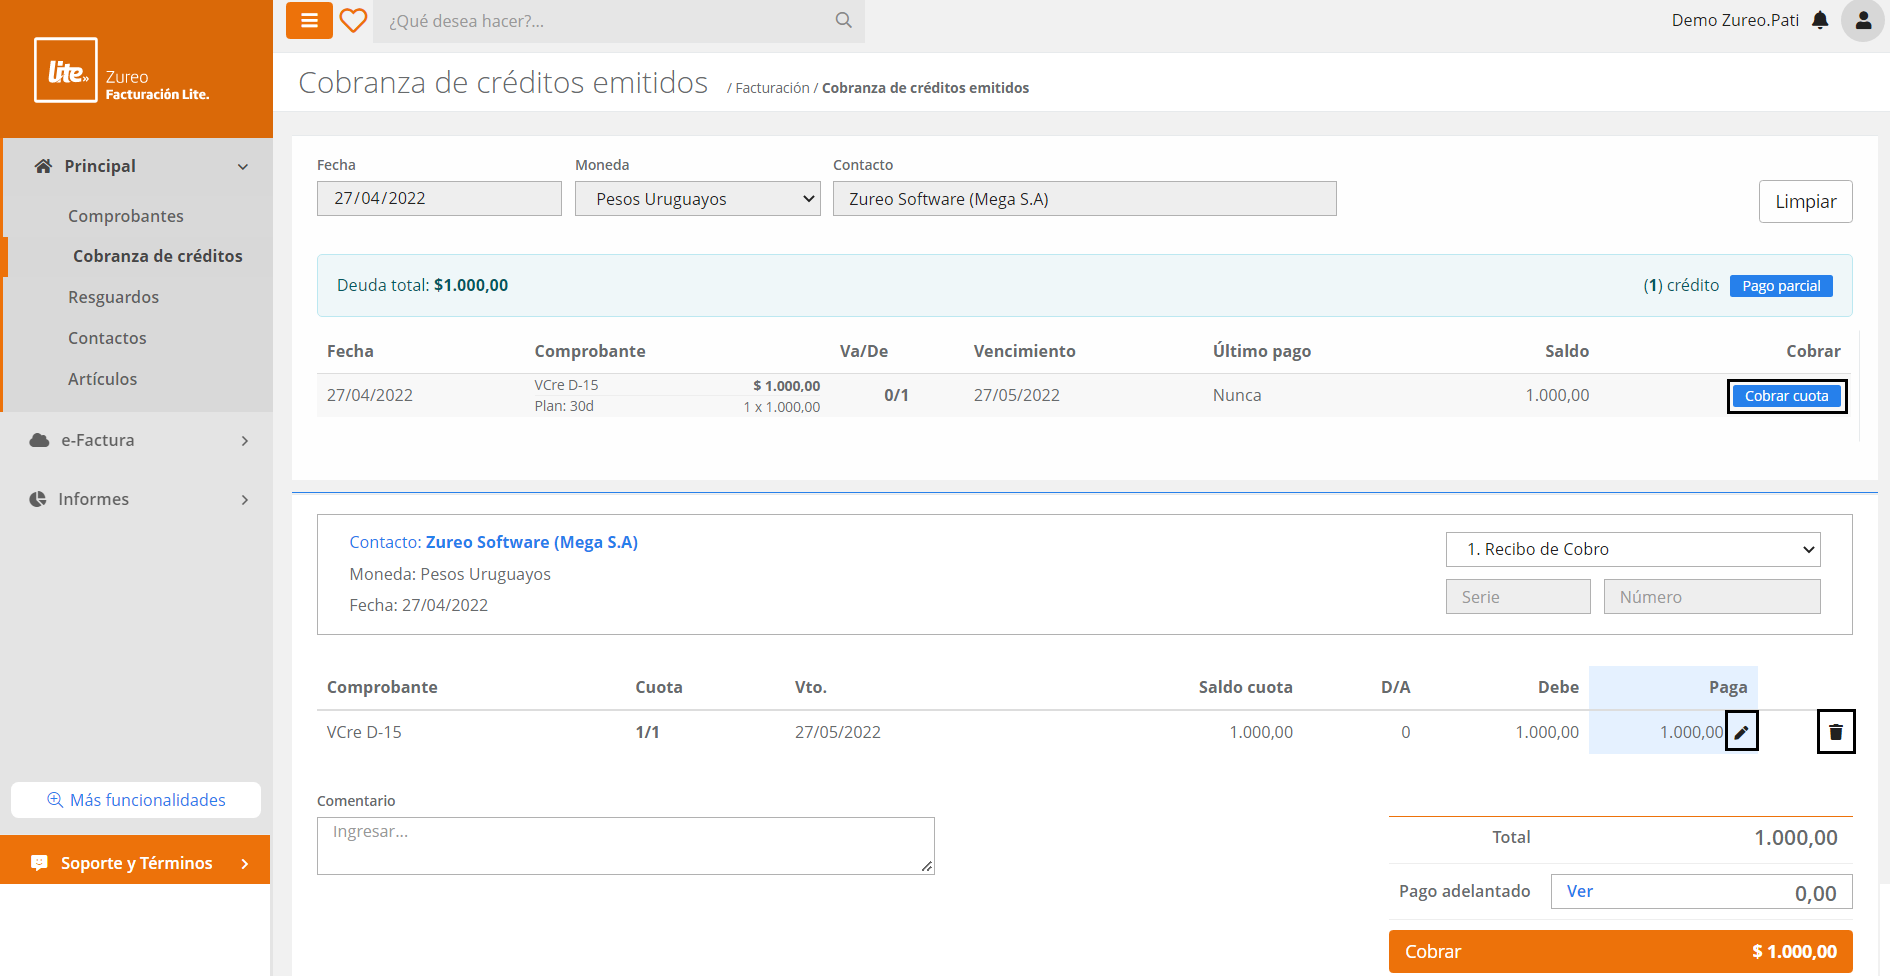Open the Moneda Pesos Uruguayos dropdown
Image resolution: width=1890 pixels, height=980 pixels.
698,199
